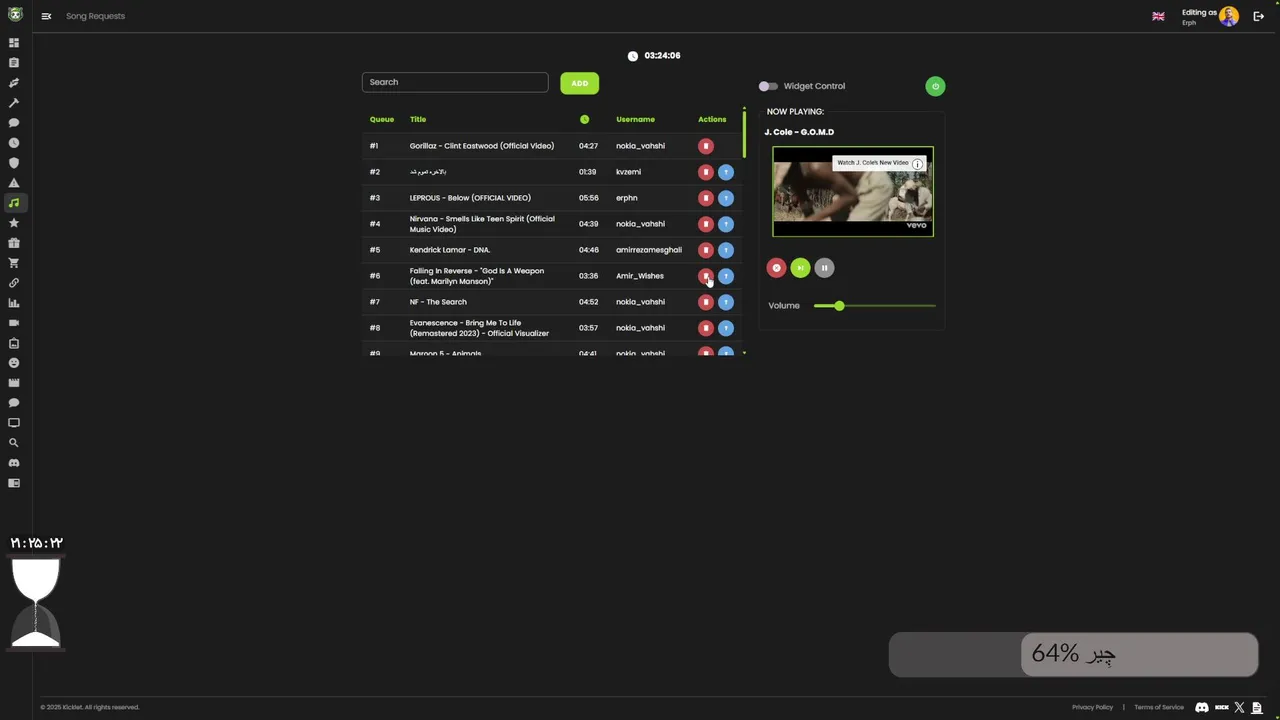1280x720 pixels.
Task: Click the username amirrezamesghali
Action: [649, 250]
